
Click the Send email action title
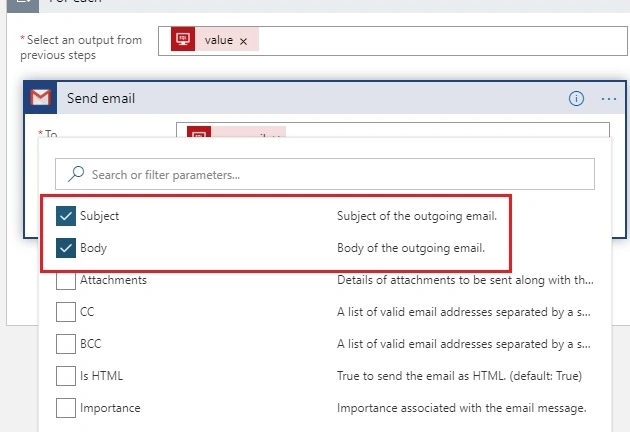pyautogui.click(x=101, y=98)
